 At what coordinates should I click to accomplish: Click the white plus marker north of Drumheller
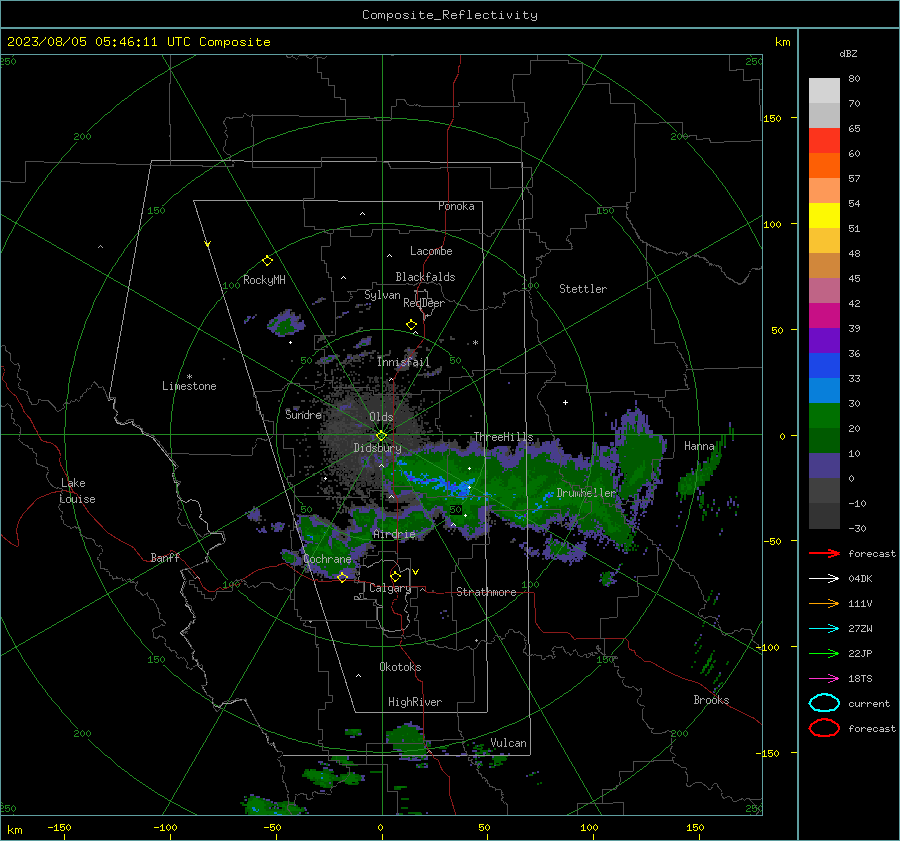tap(565, 402)
